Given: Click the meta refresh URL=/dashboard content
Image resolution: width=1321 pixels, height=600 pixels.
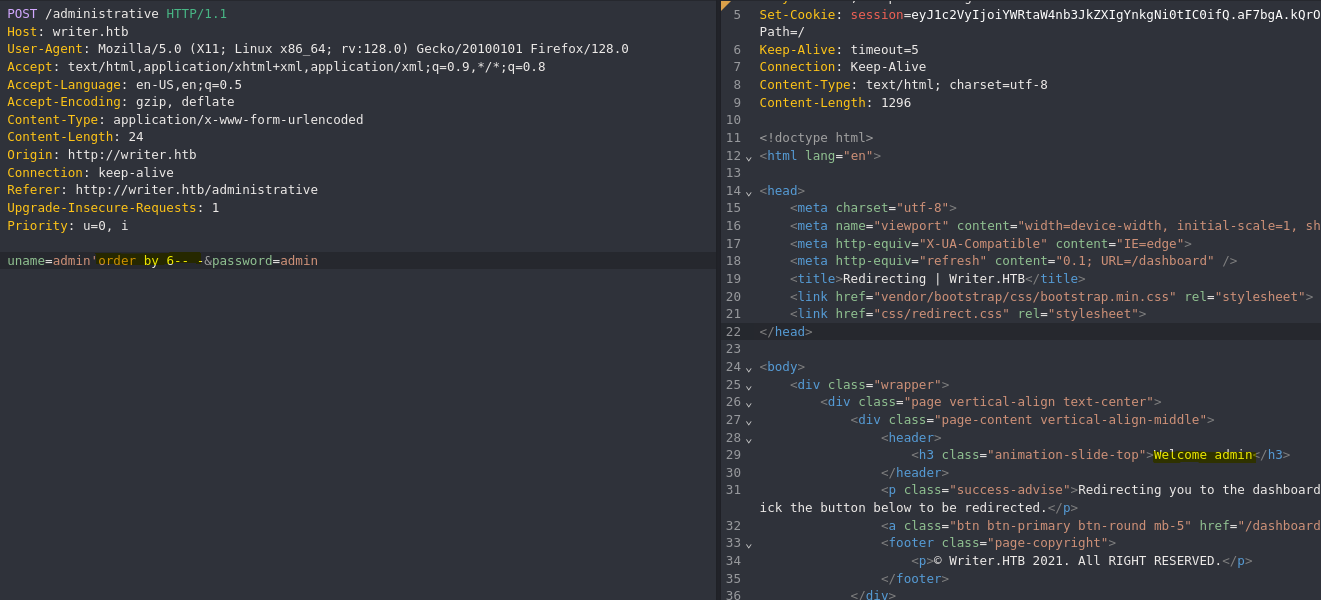Looking at the screenshot, I should tap(1135, 261).
